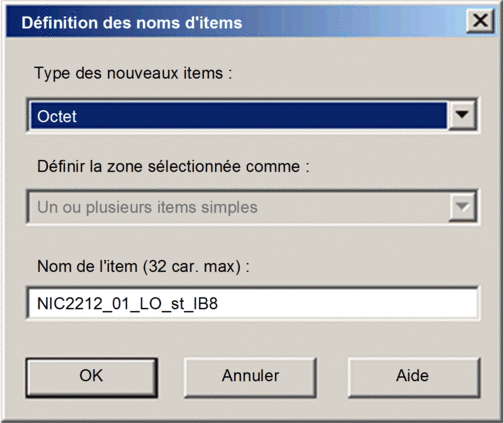The width and height of the screenshot is (504, 423).
Task: Click the NIC2212_01_LO_st_IB8 text in the field
Action: (x=127, y=304)
